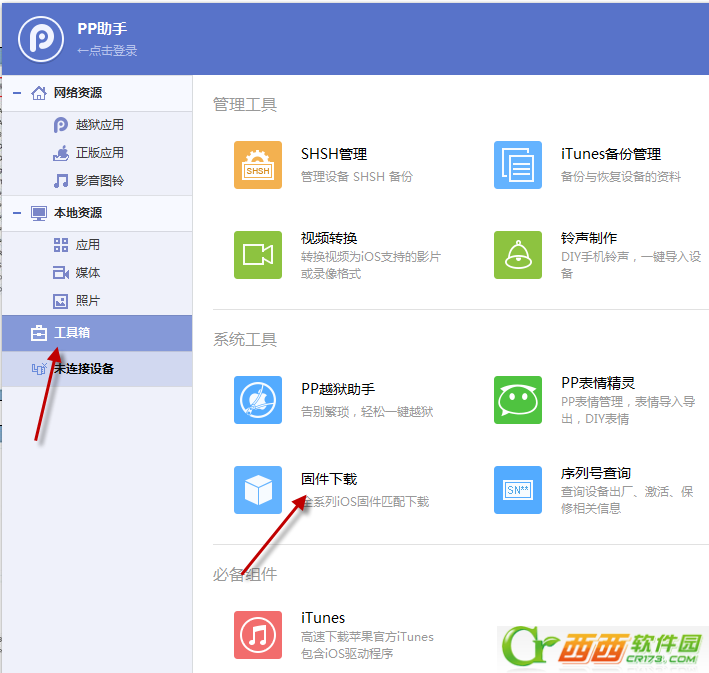Image resolution: width=709 pixels, height=673 pixels.
Task: Open 照片 in sidebar
Action: [88, 301]
